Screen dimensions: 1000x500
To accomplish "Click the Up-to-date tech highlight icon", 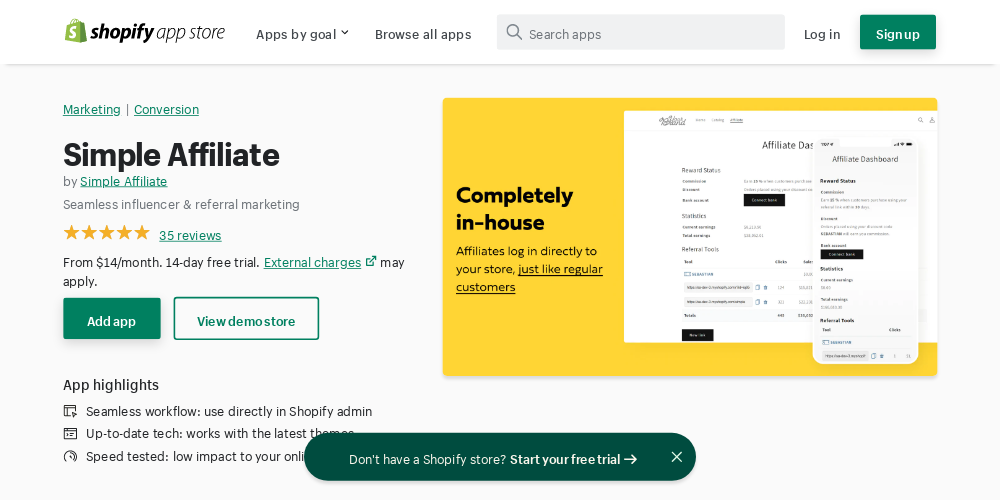I will pos(70,433).
